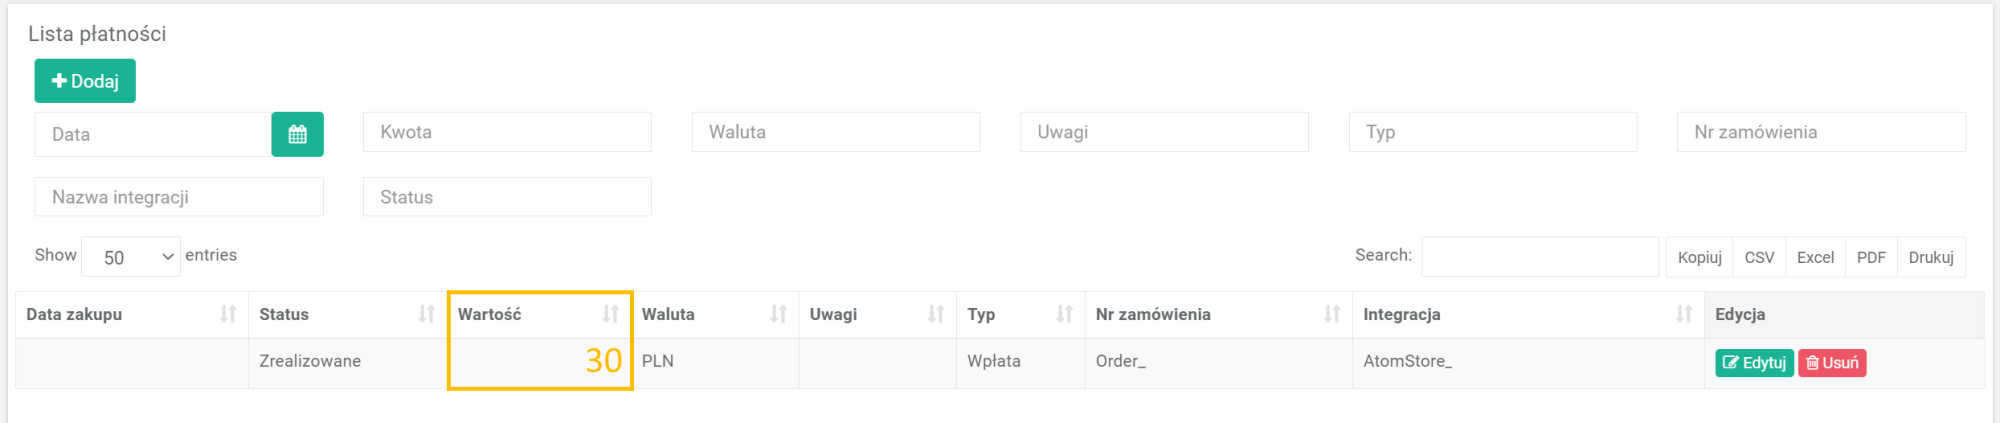Sort by Waluta column arrows

point(779,314)
